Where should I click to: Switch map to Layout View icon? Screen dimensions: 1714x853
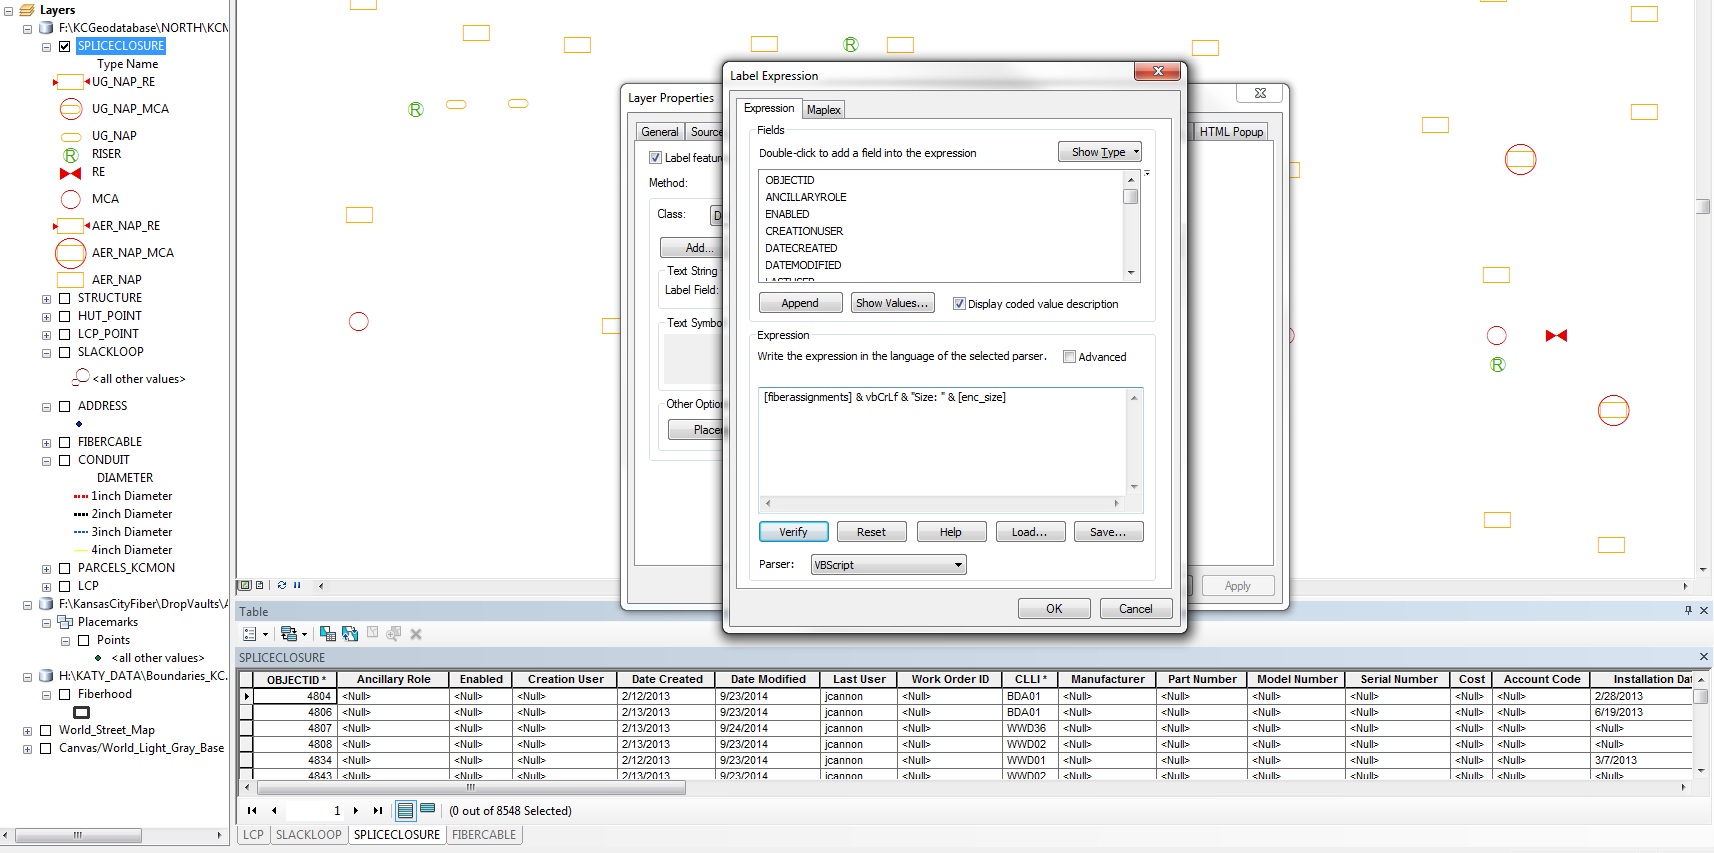(260, 585)
